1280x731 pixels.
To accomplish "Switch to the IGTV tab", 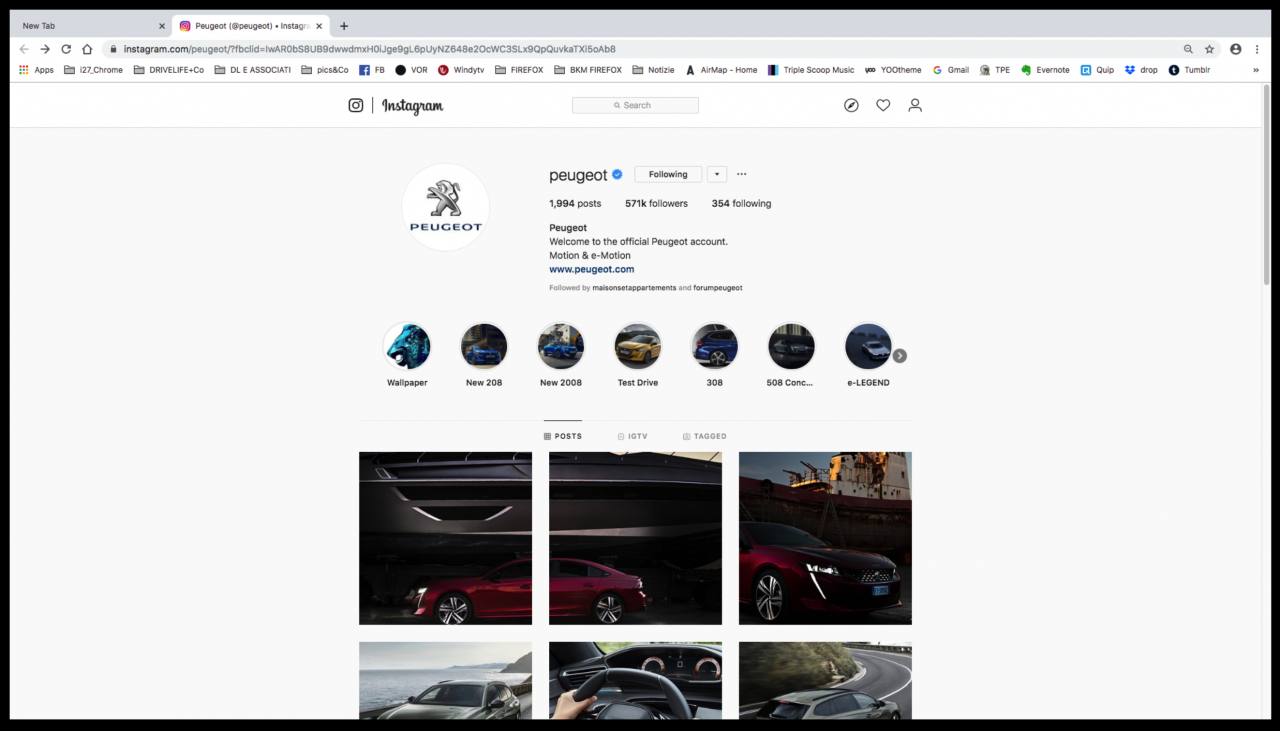I will (x=632, y=437).
